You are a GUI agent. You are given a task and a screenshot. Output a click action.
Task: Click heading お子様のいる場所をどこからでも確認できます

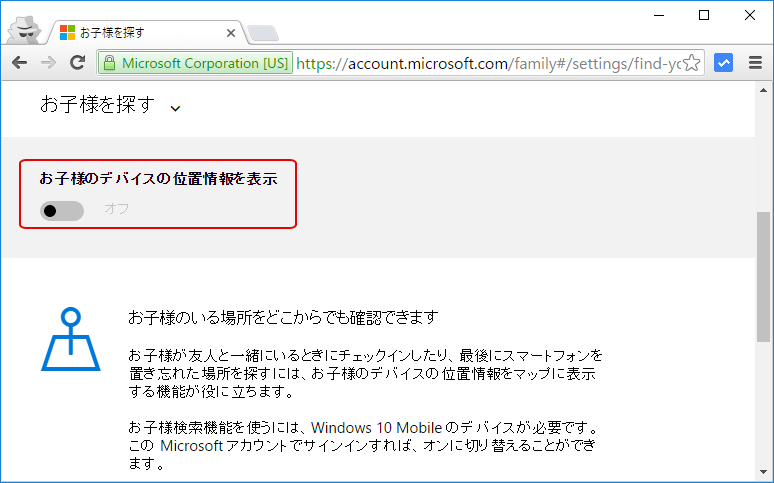[x=283, y=317]
